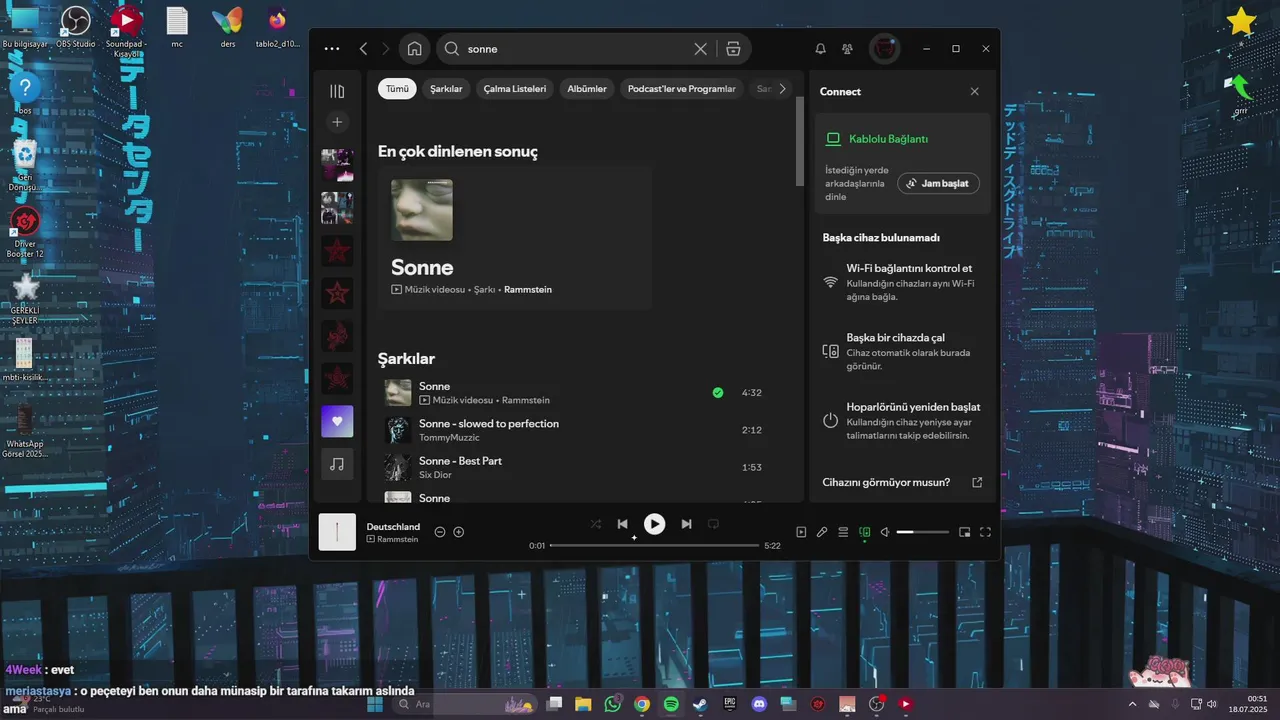
Task: Open the profile avatar menu
Action: pos(884,49)
